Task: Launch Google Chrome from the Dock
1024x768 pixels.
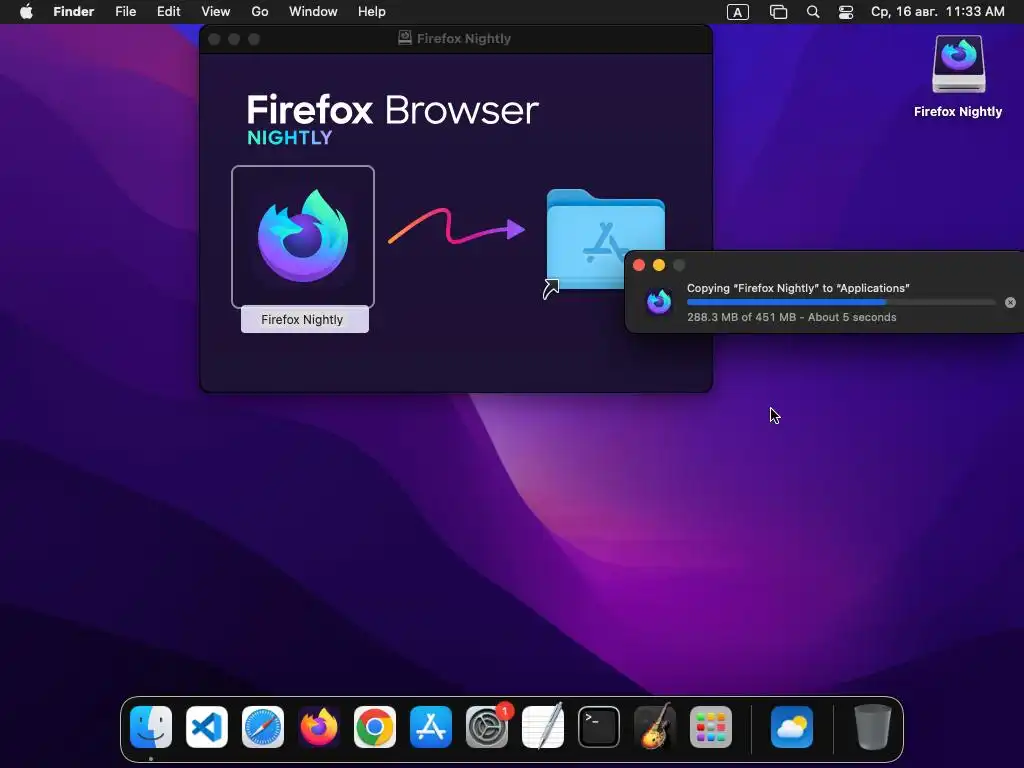Action: coord(375,727)
